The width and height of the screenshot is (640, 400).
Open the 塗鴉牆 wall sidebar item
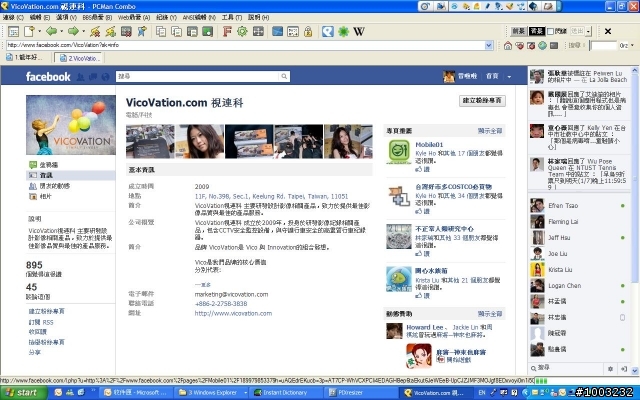click(49, 165)
